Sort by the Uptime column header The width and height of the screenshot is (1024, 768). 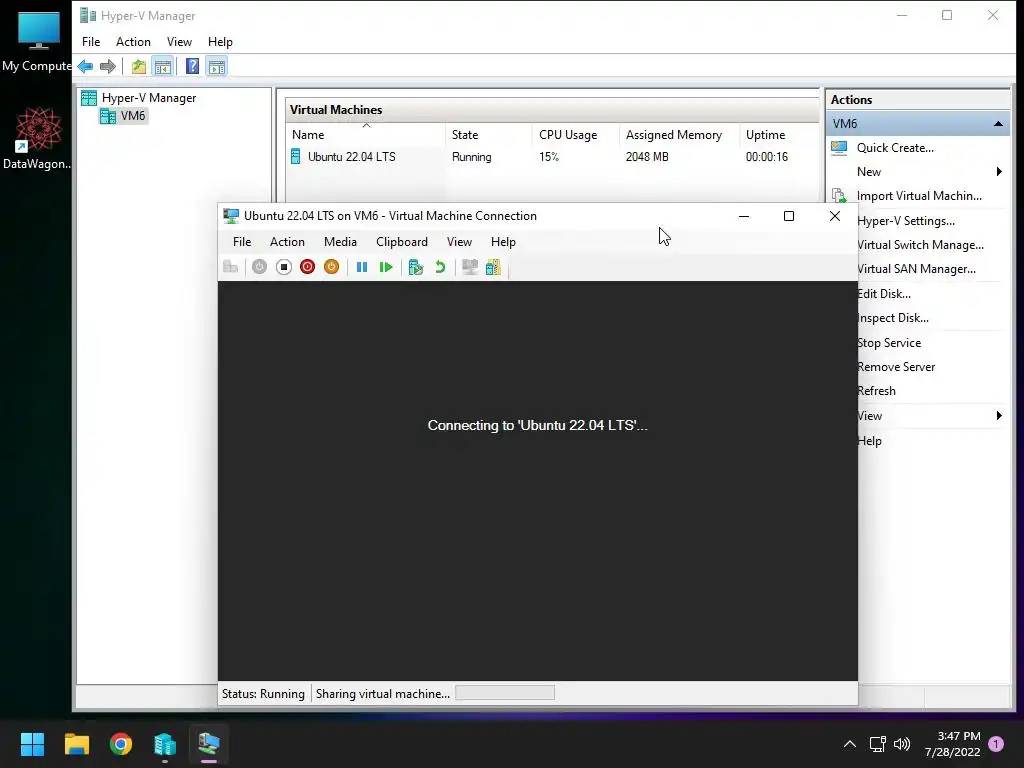778,135
